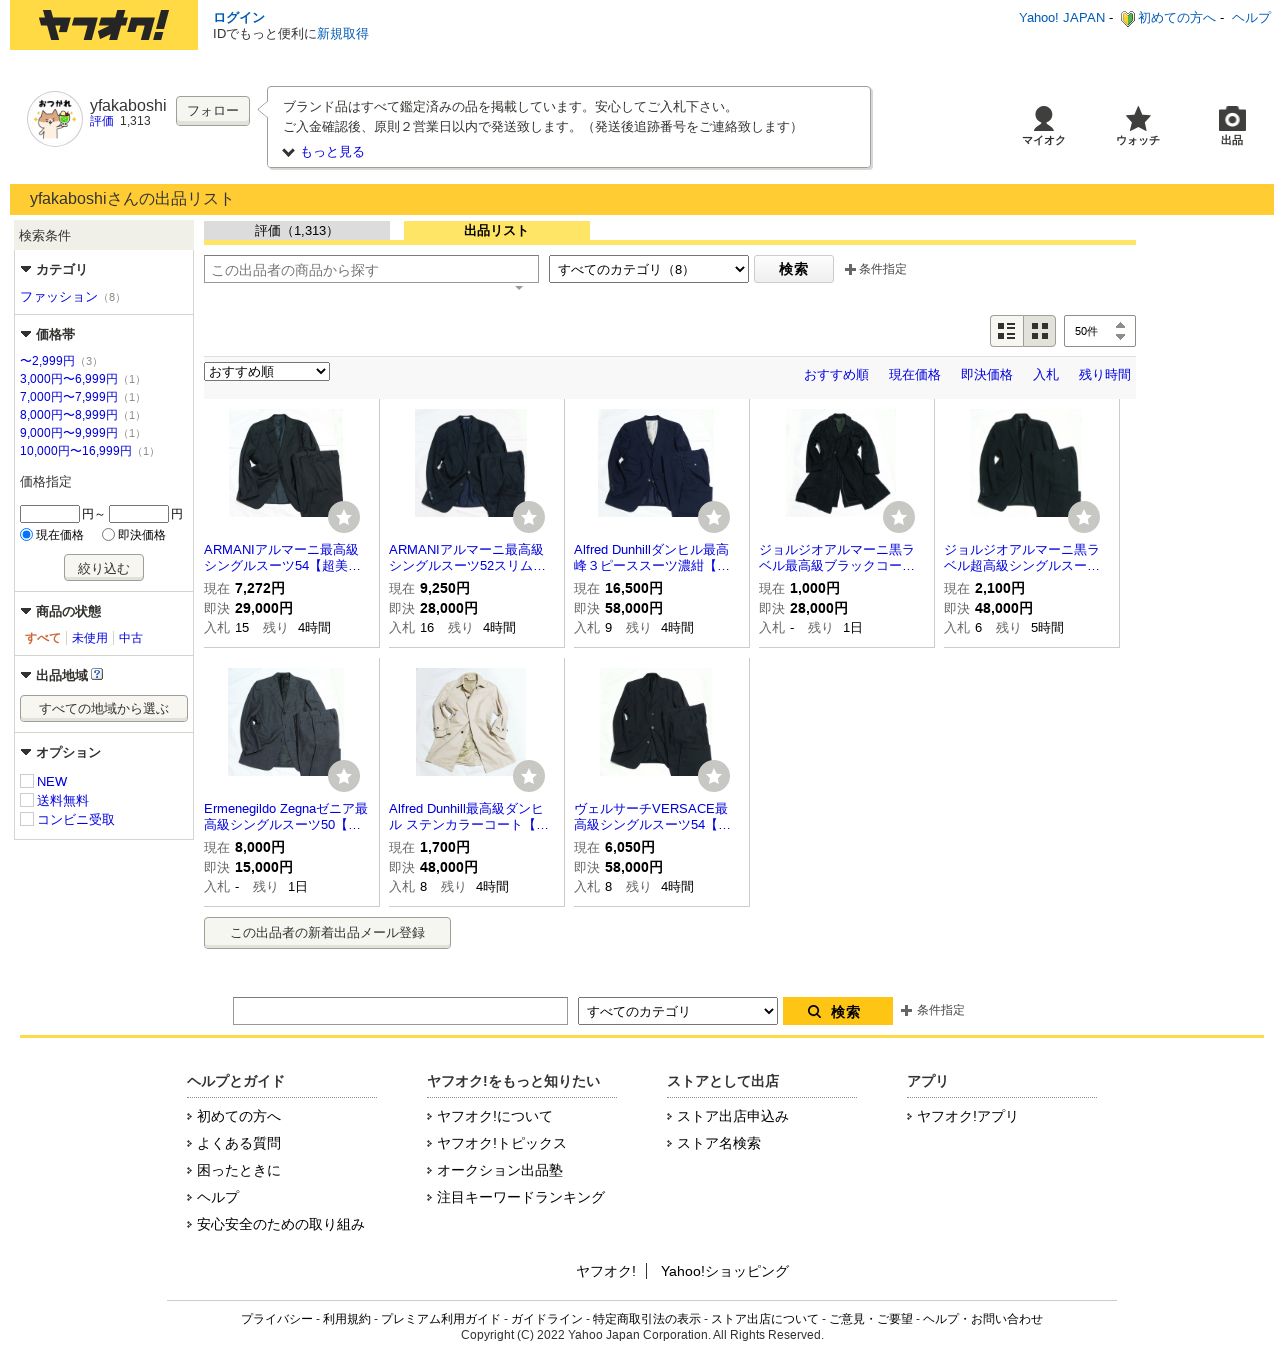Switch to list view icon
Image resolution: width=1284 pixels, height=1363 pixels.
pyautogui.click(x=1007, y=331)
